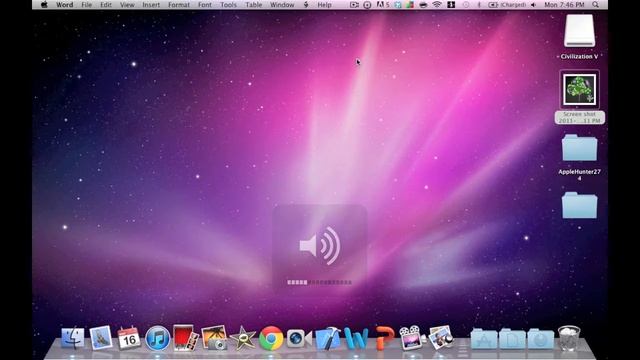
Task: Select the unnamed folder below AppleHunter274
Action: point(579,206)
